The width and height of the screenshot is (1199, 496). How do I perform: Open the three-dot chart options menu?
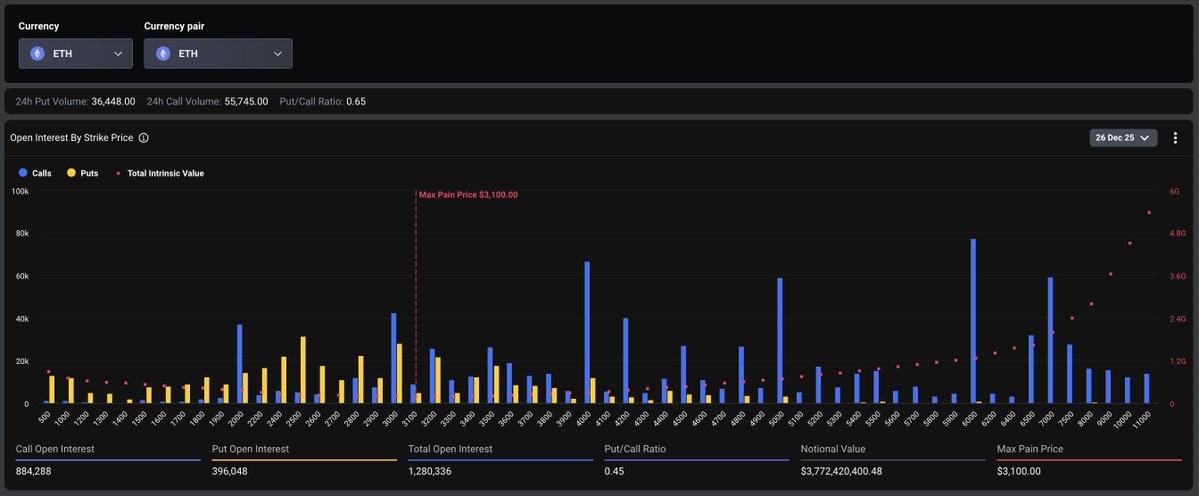(x=1175, y=138)
